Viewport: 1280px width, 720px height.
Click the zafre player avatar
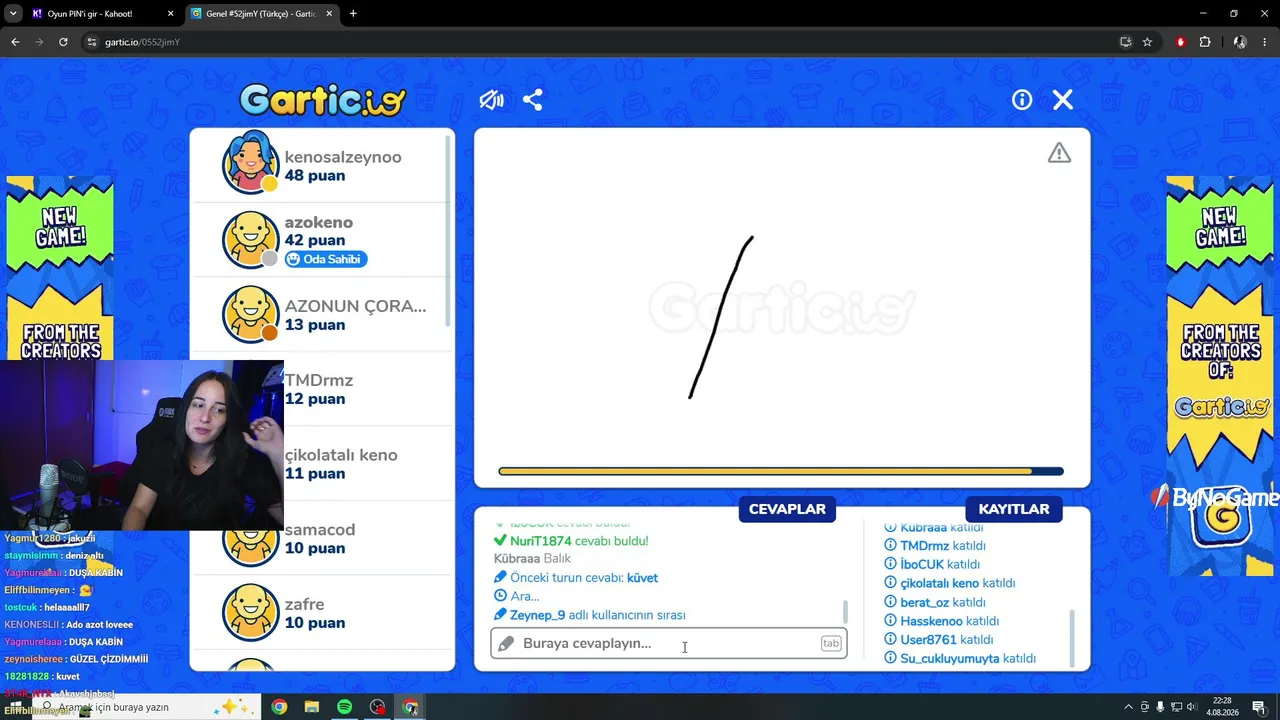click(250, 612)
